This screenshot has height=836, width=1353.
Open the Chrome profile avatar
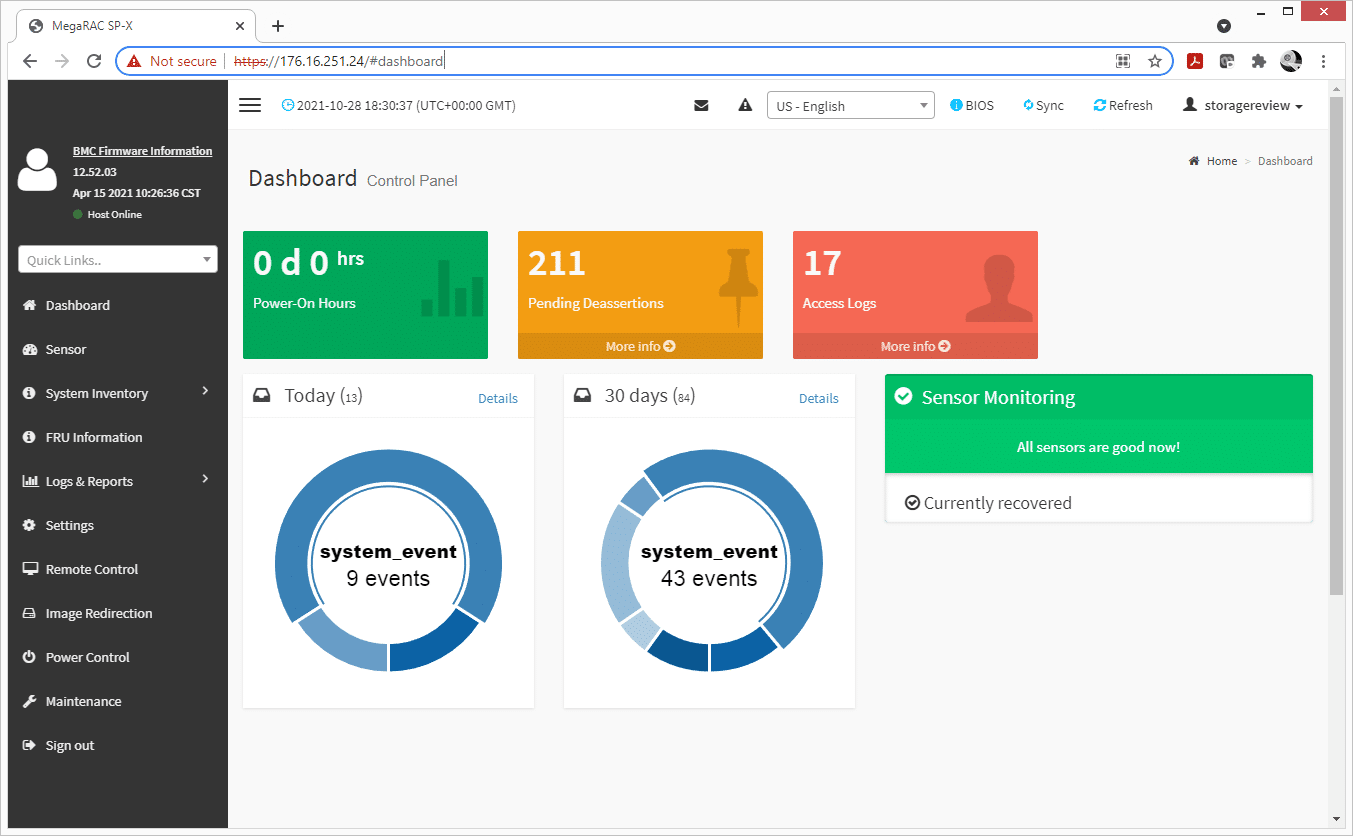pyautogui.click(x=1291, y=61)
